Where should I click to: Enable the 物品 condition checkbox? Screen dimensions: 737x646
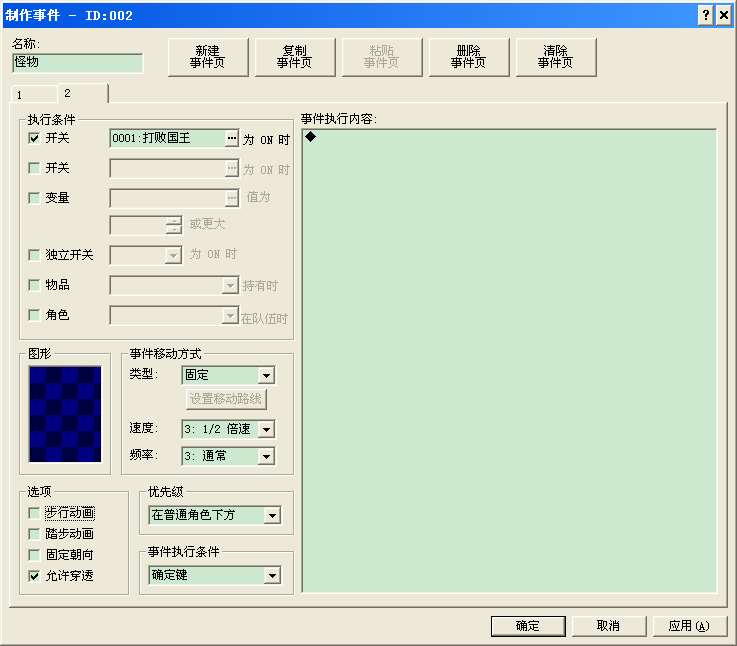click(34, 285)
